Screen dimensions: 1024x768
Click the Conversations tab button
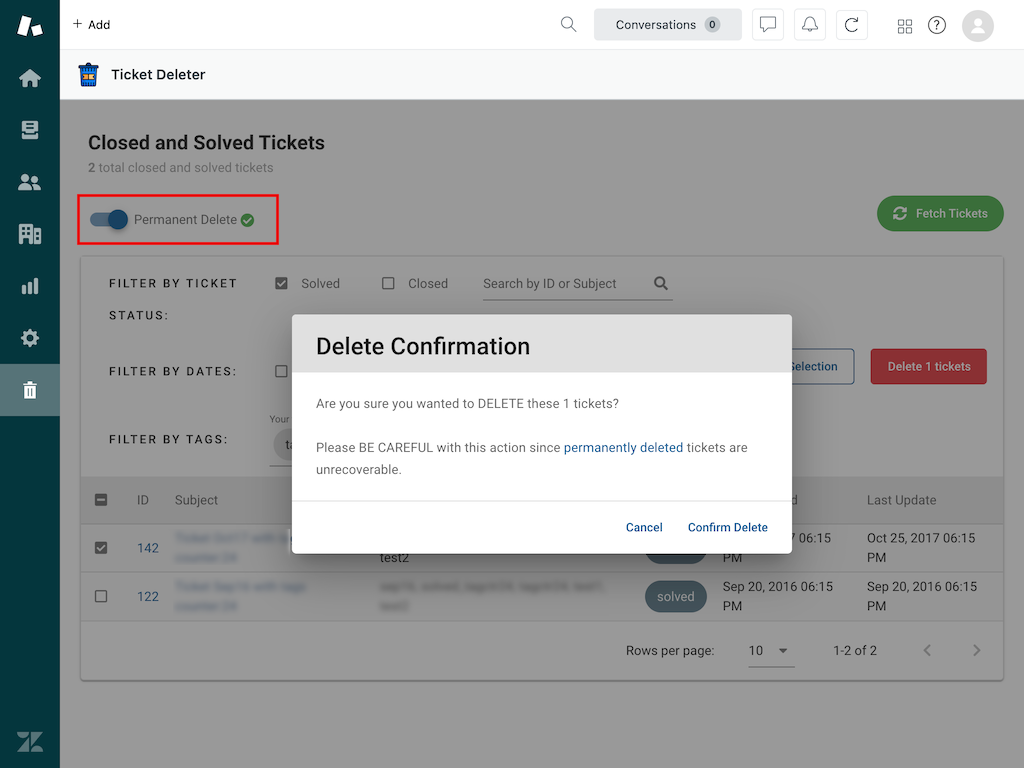667,25
